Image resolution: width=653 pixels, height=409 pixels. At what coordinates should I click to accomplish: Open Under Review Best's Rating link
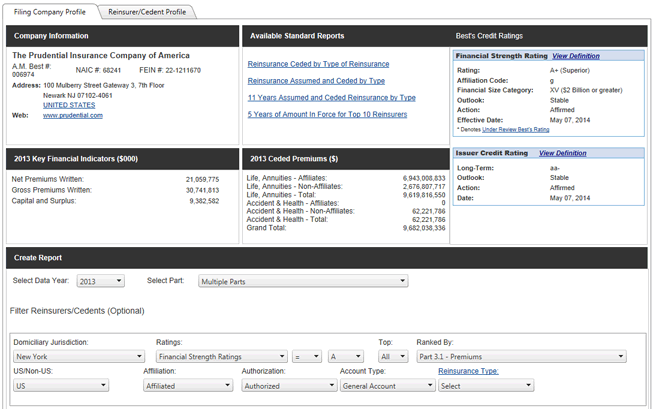(x=516, y=130)
